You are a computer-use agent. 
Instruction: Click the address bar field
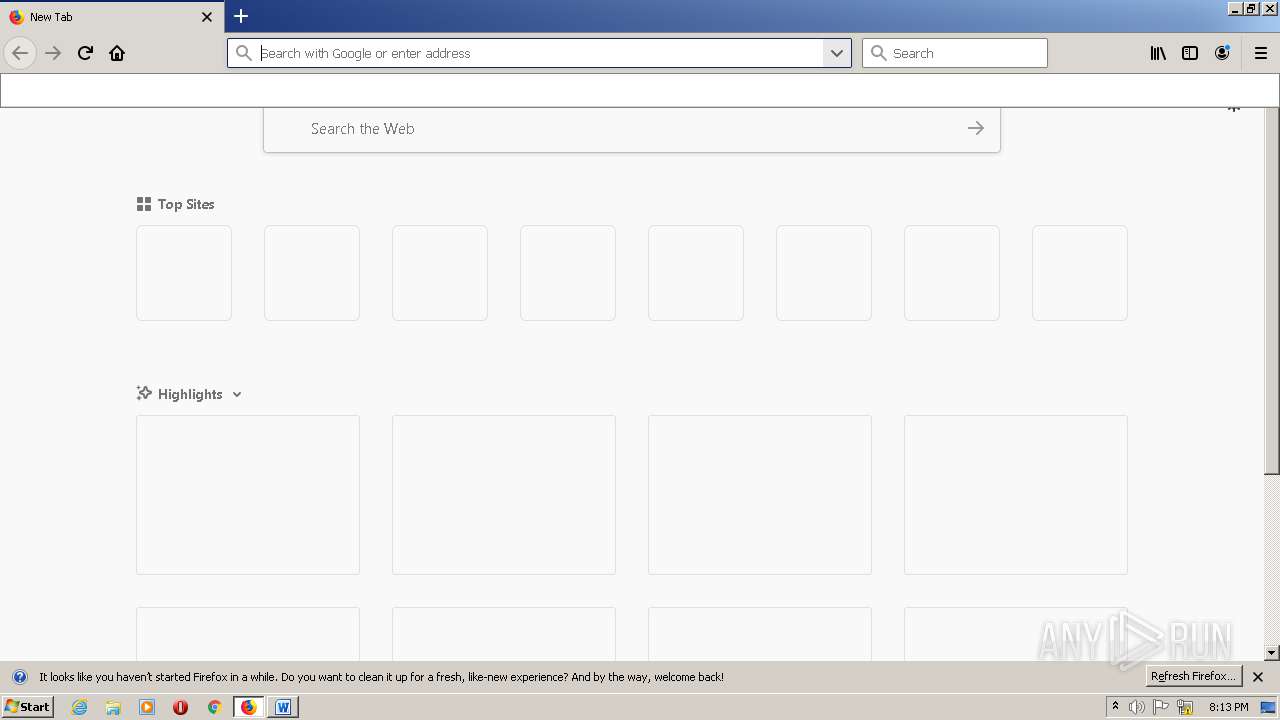pos(540,53)
